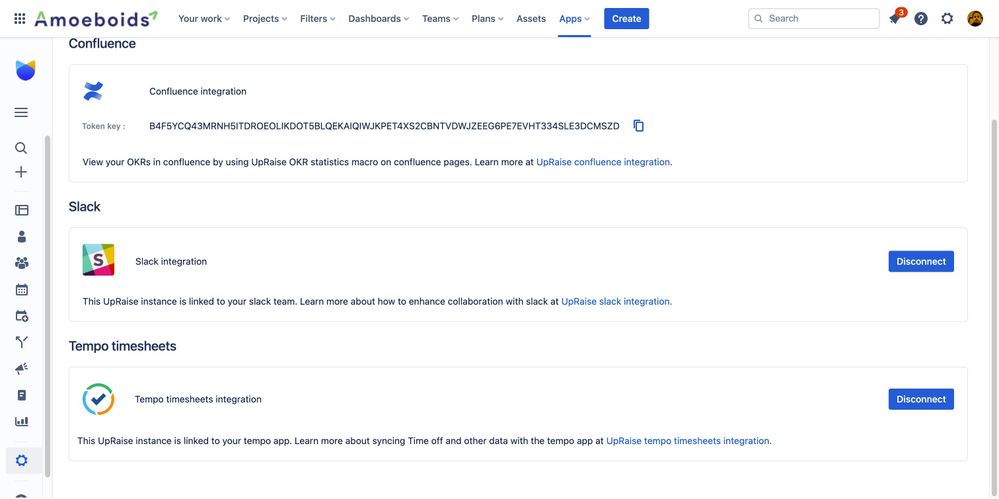
Task: Open the sidebar teams group icon
Action: pos(22,263)
